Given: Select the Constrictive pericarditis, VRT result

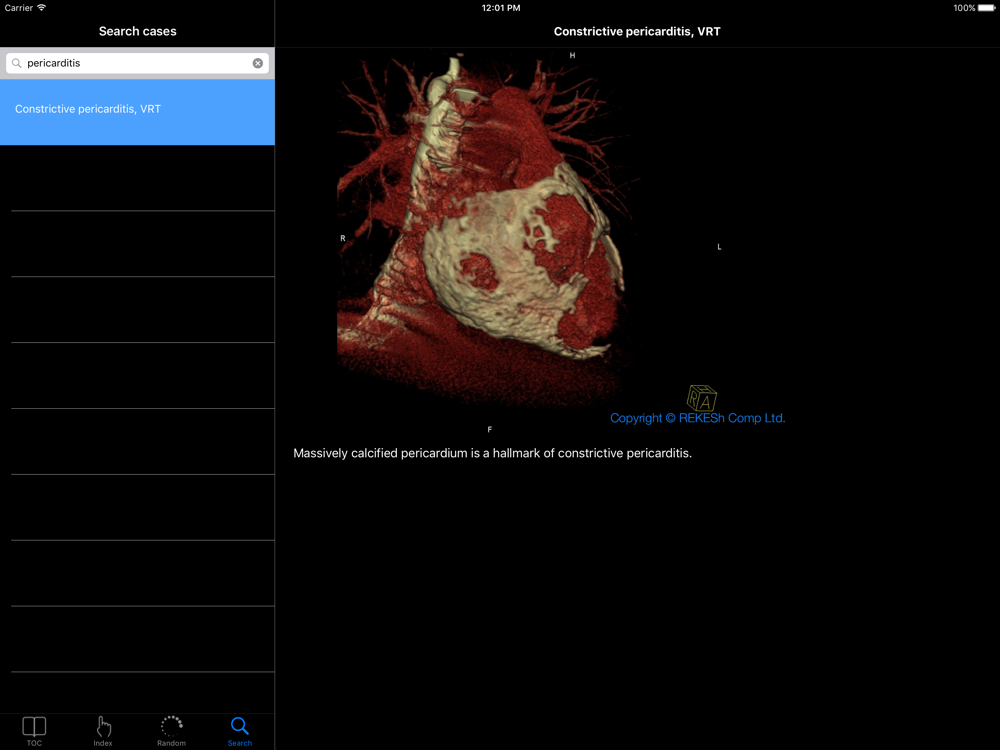Looking at the screenshot, I should (x=137, y=112).
